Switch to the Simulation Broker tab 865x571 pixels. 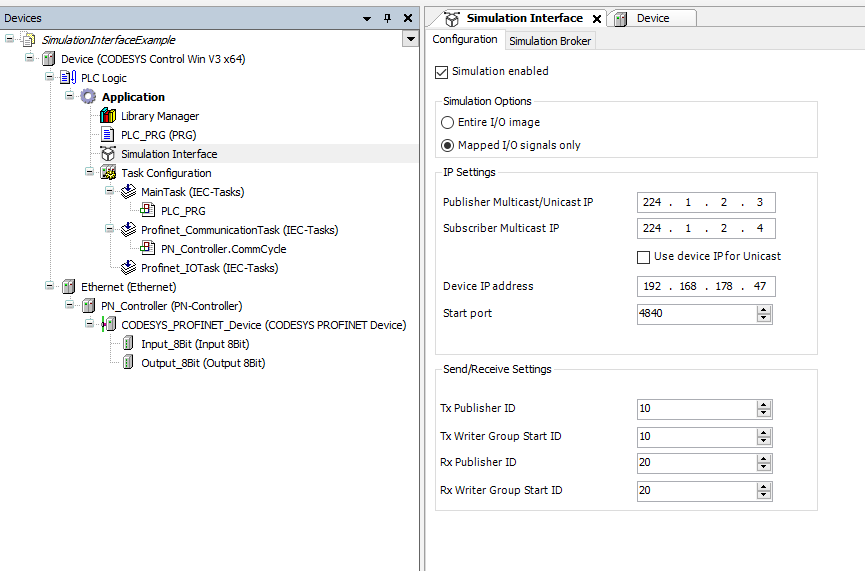click(x=550, y=41)
